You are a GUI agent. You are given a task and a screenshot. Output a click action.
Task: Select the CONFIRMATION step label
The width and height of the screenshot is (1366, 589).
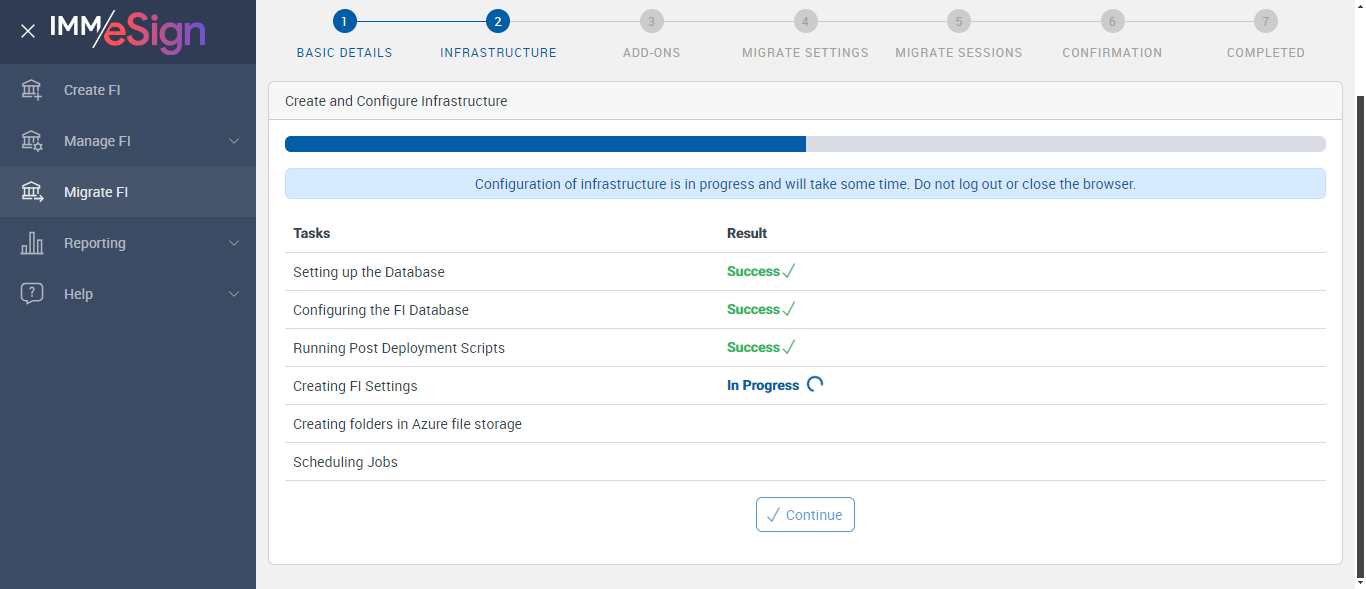[1112, 53]
